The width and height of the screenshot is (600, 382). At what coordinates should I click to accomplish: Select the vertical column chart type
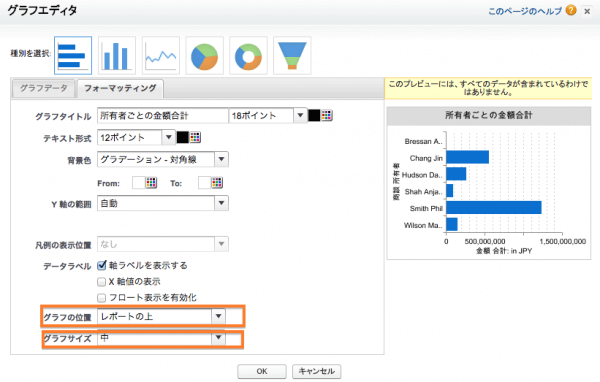pos(117,56)
